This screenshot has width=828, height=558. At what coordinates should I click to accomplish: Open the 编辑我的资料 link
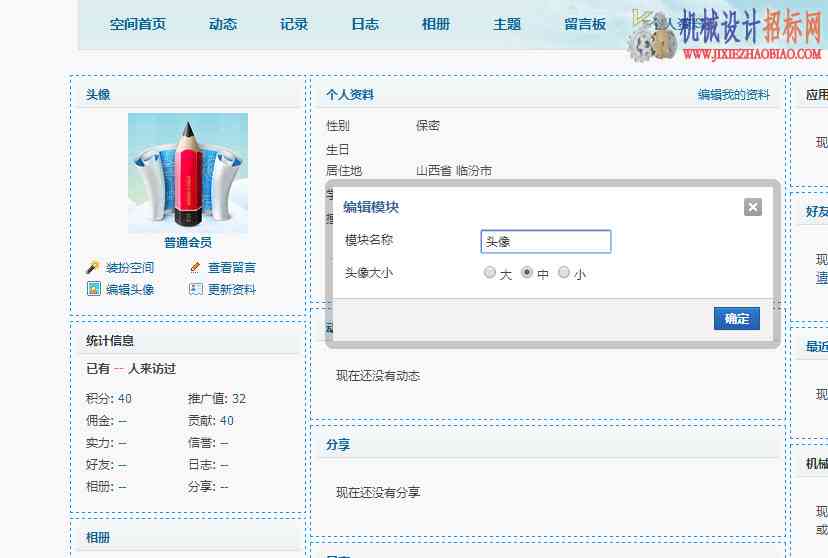click(x=733, y=95)
